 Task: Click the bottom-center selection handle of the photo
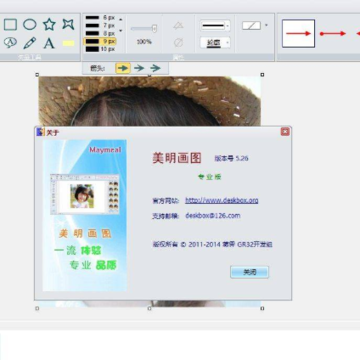149,309
